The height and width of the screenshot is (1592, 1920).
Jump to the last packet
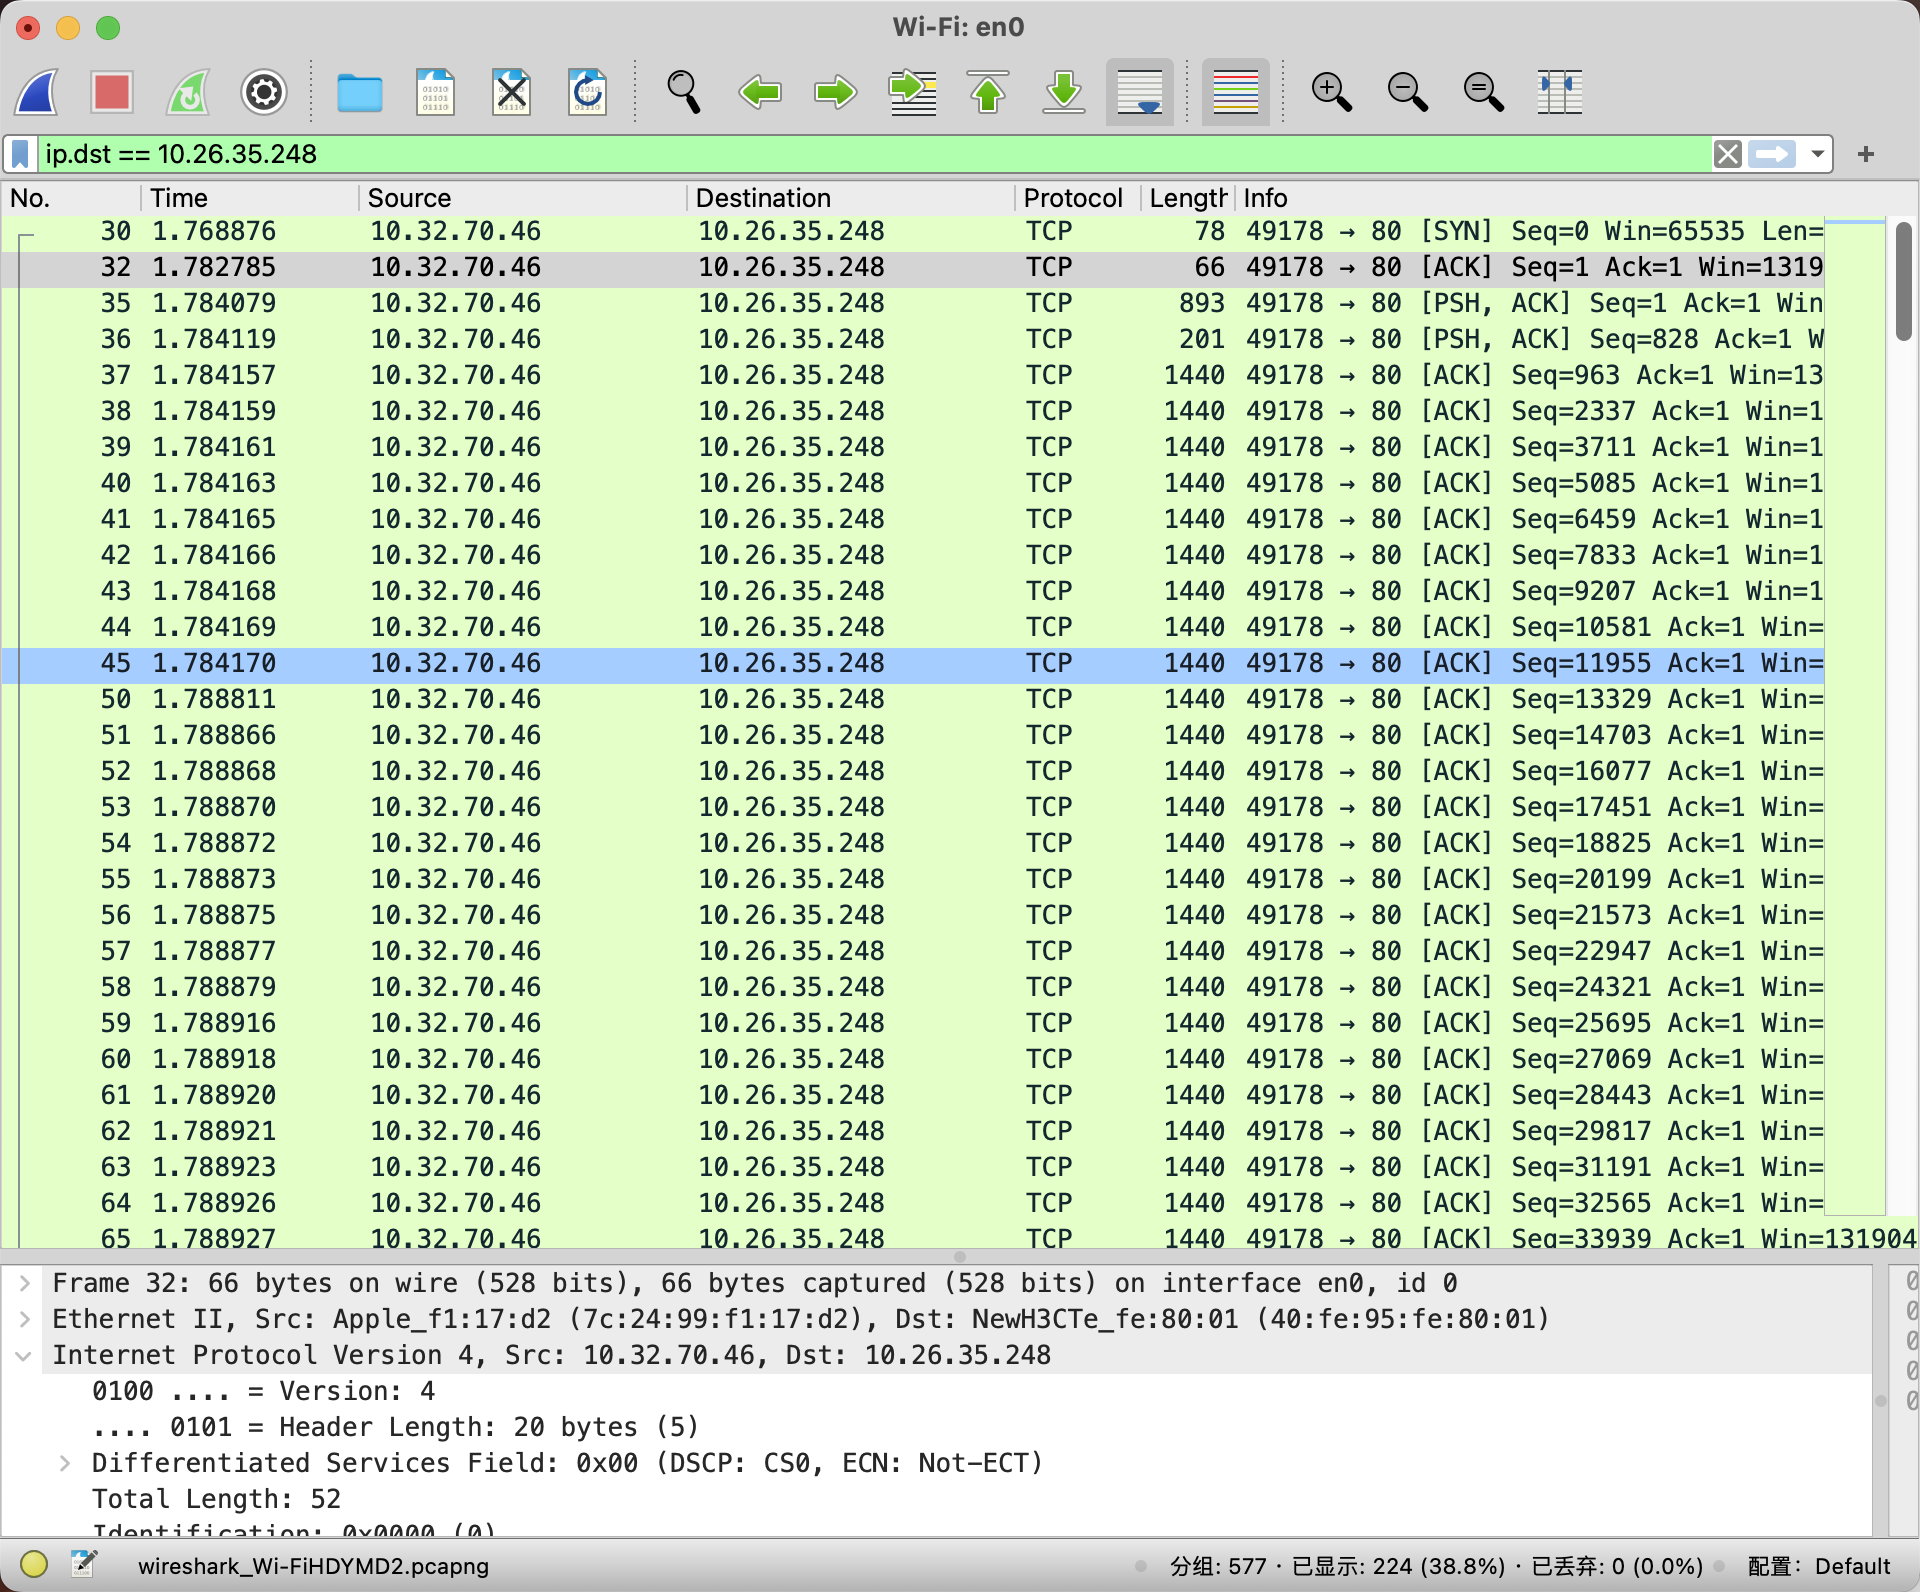[1064, 92]
